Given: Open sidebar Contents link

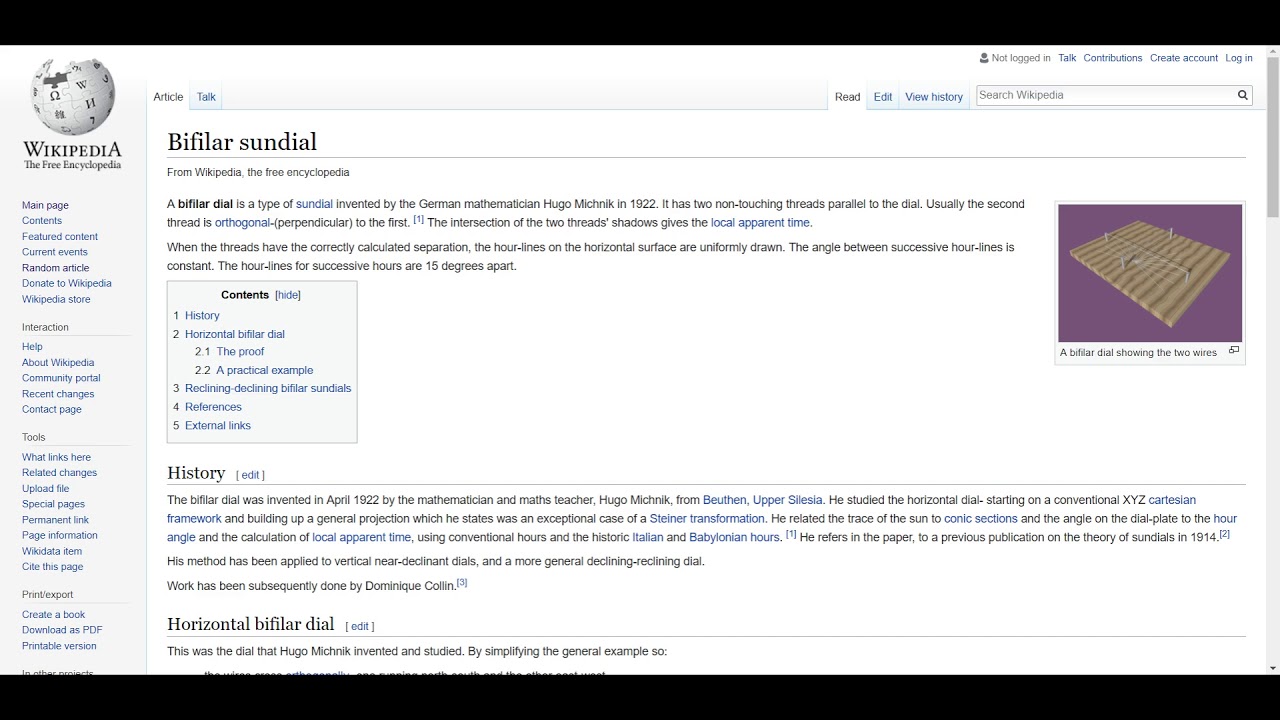Looking at the screenshot, I should (x=42, y=221).
